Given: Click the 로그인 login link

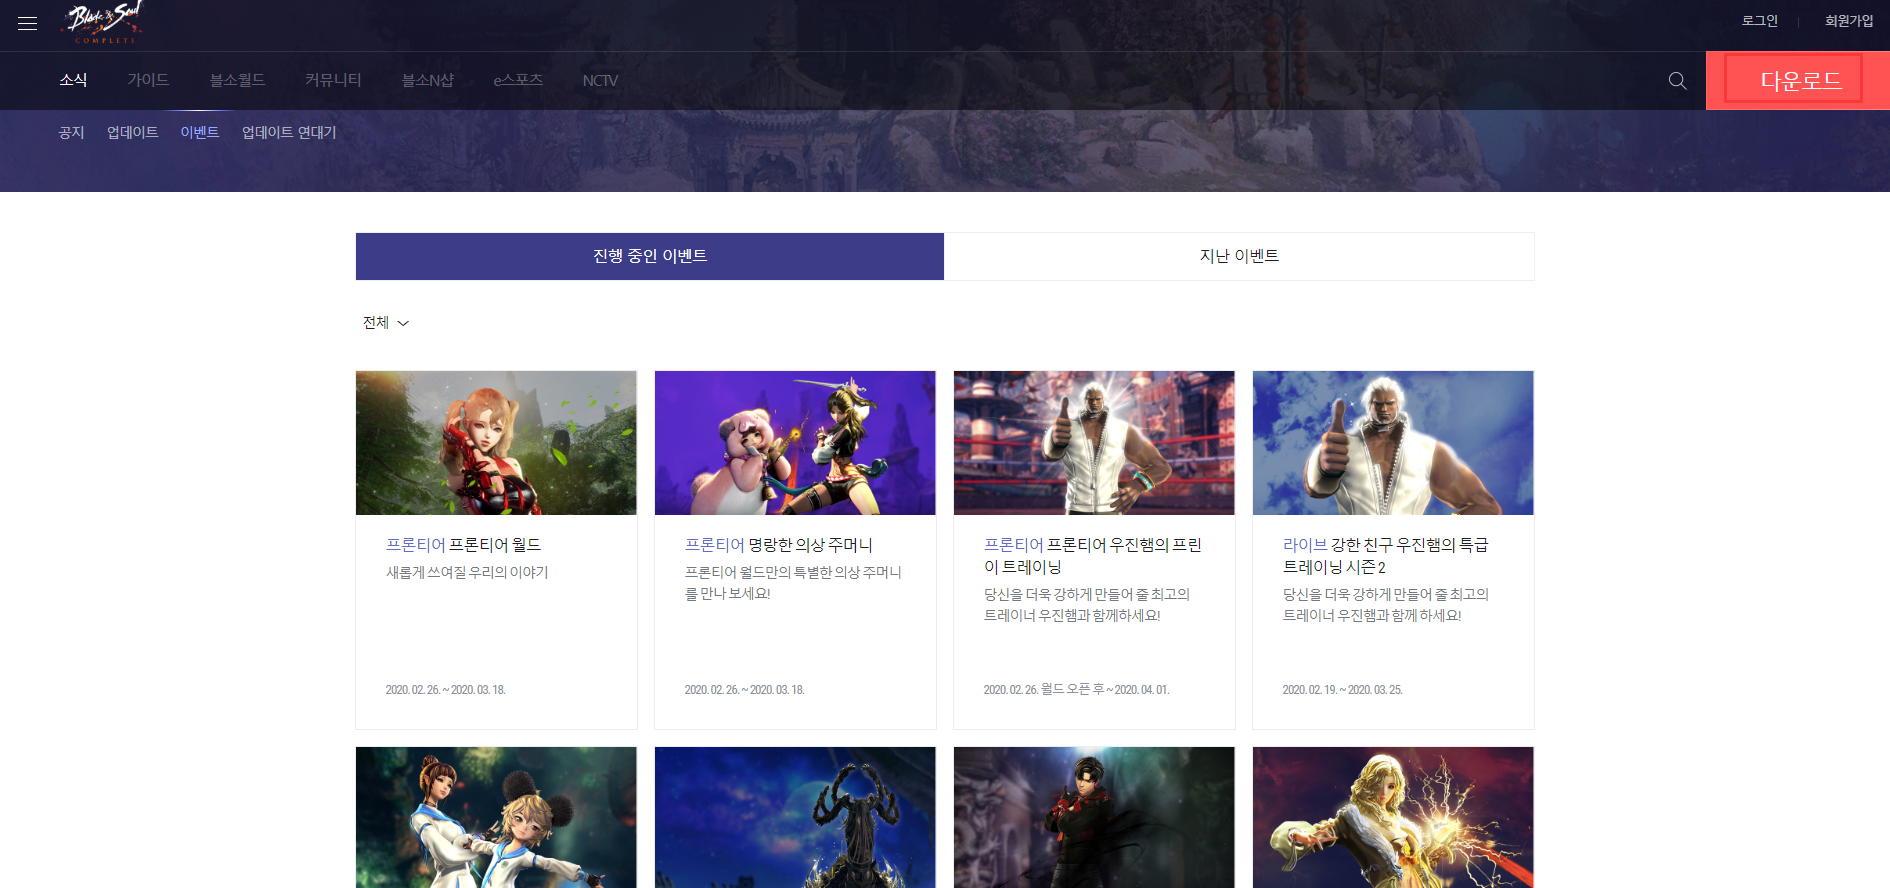Looking at the screenshot, I should (1759, 21).
